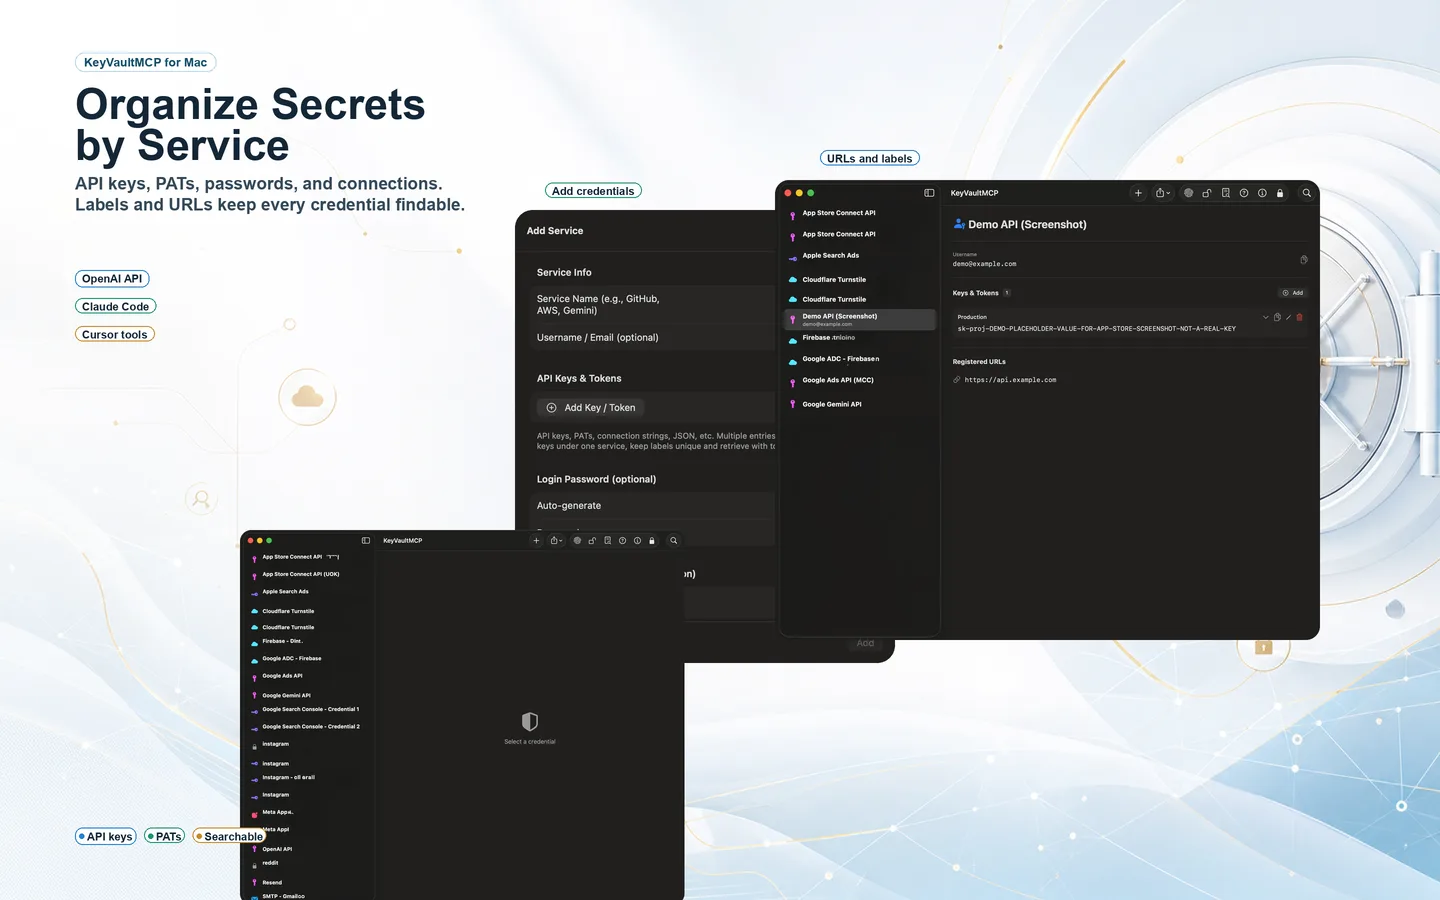The image size is (1440, 900).
Task: Add a key under Keys & Tokens
Action: (x=1293, y=293)
